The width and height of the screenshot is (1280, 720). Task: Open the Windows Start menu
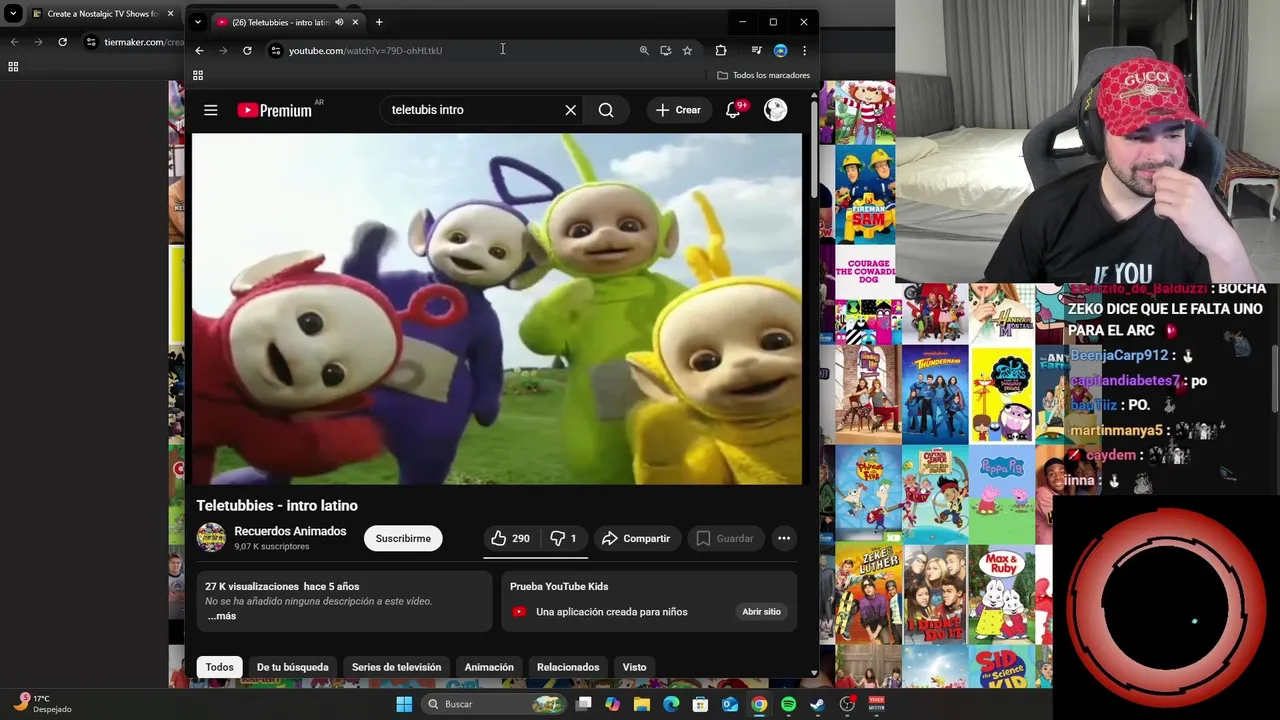point(404,704)
